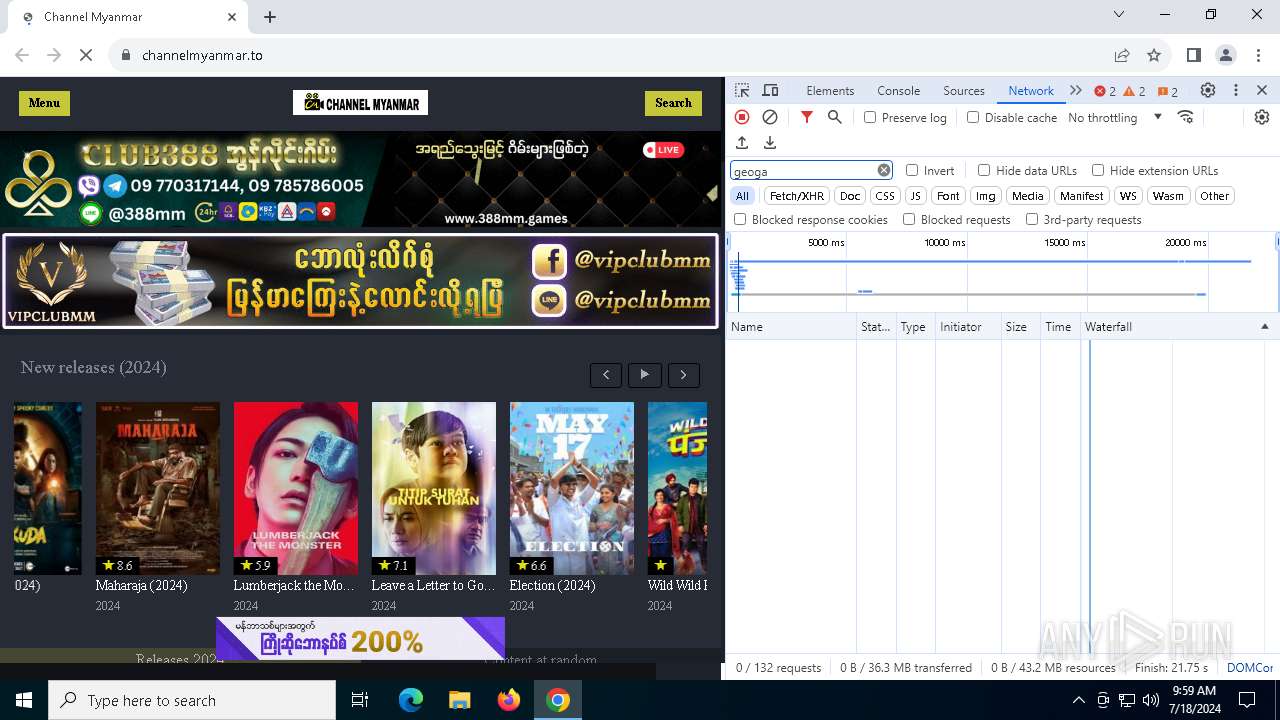The height and width of the screenshot is (720, 1280).
Task: Launch Microsoft Edge from taskbar
Action: tap(411, 700)
